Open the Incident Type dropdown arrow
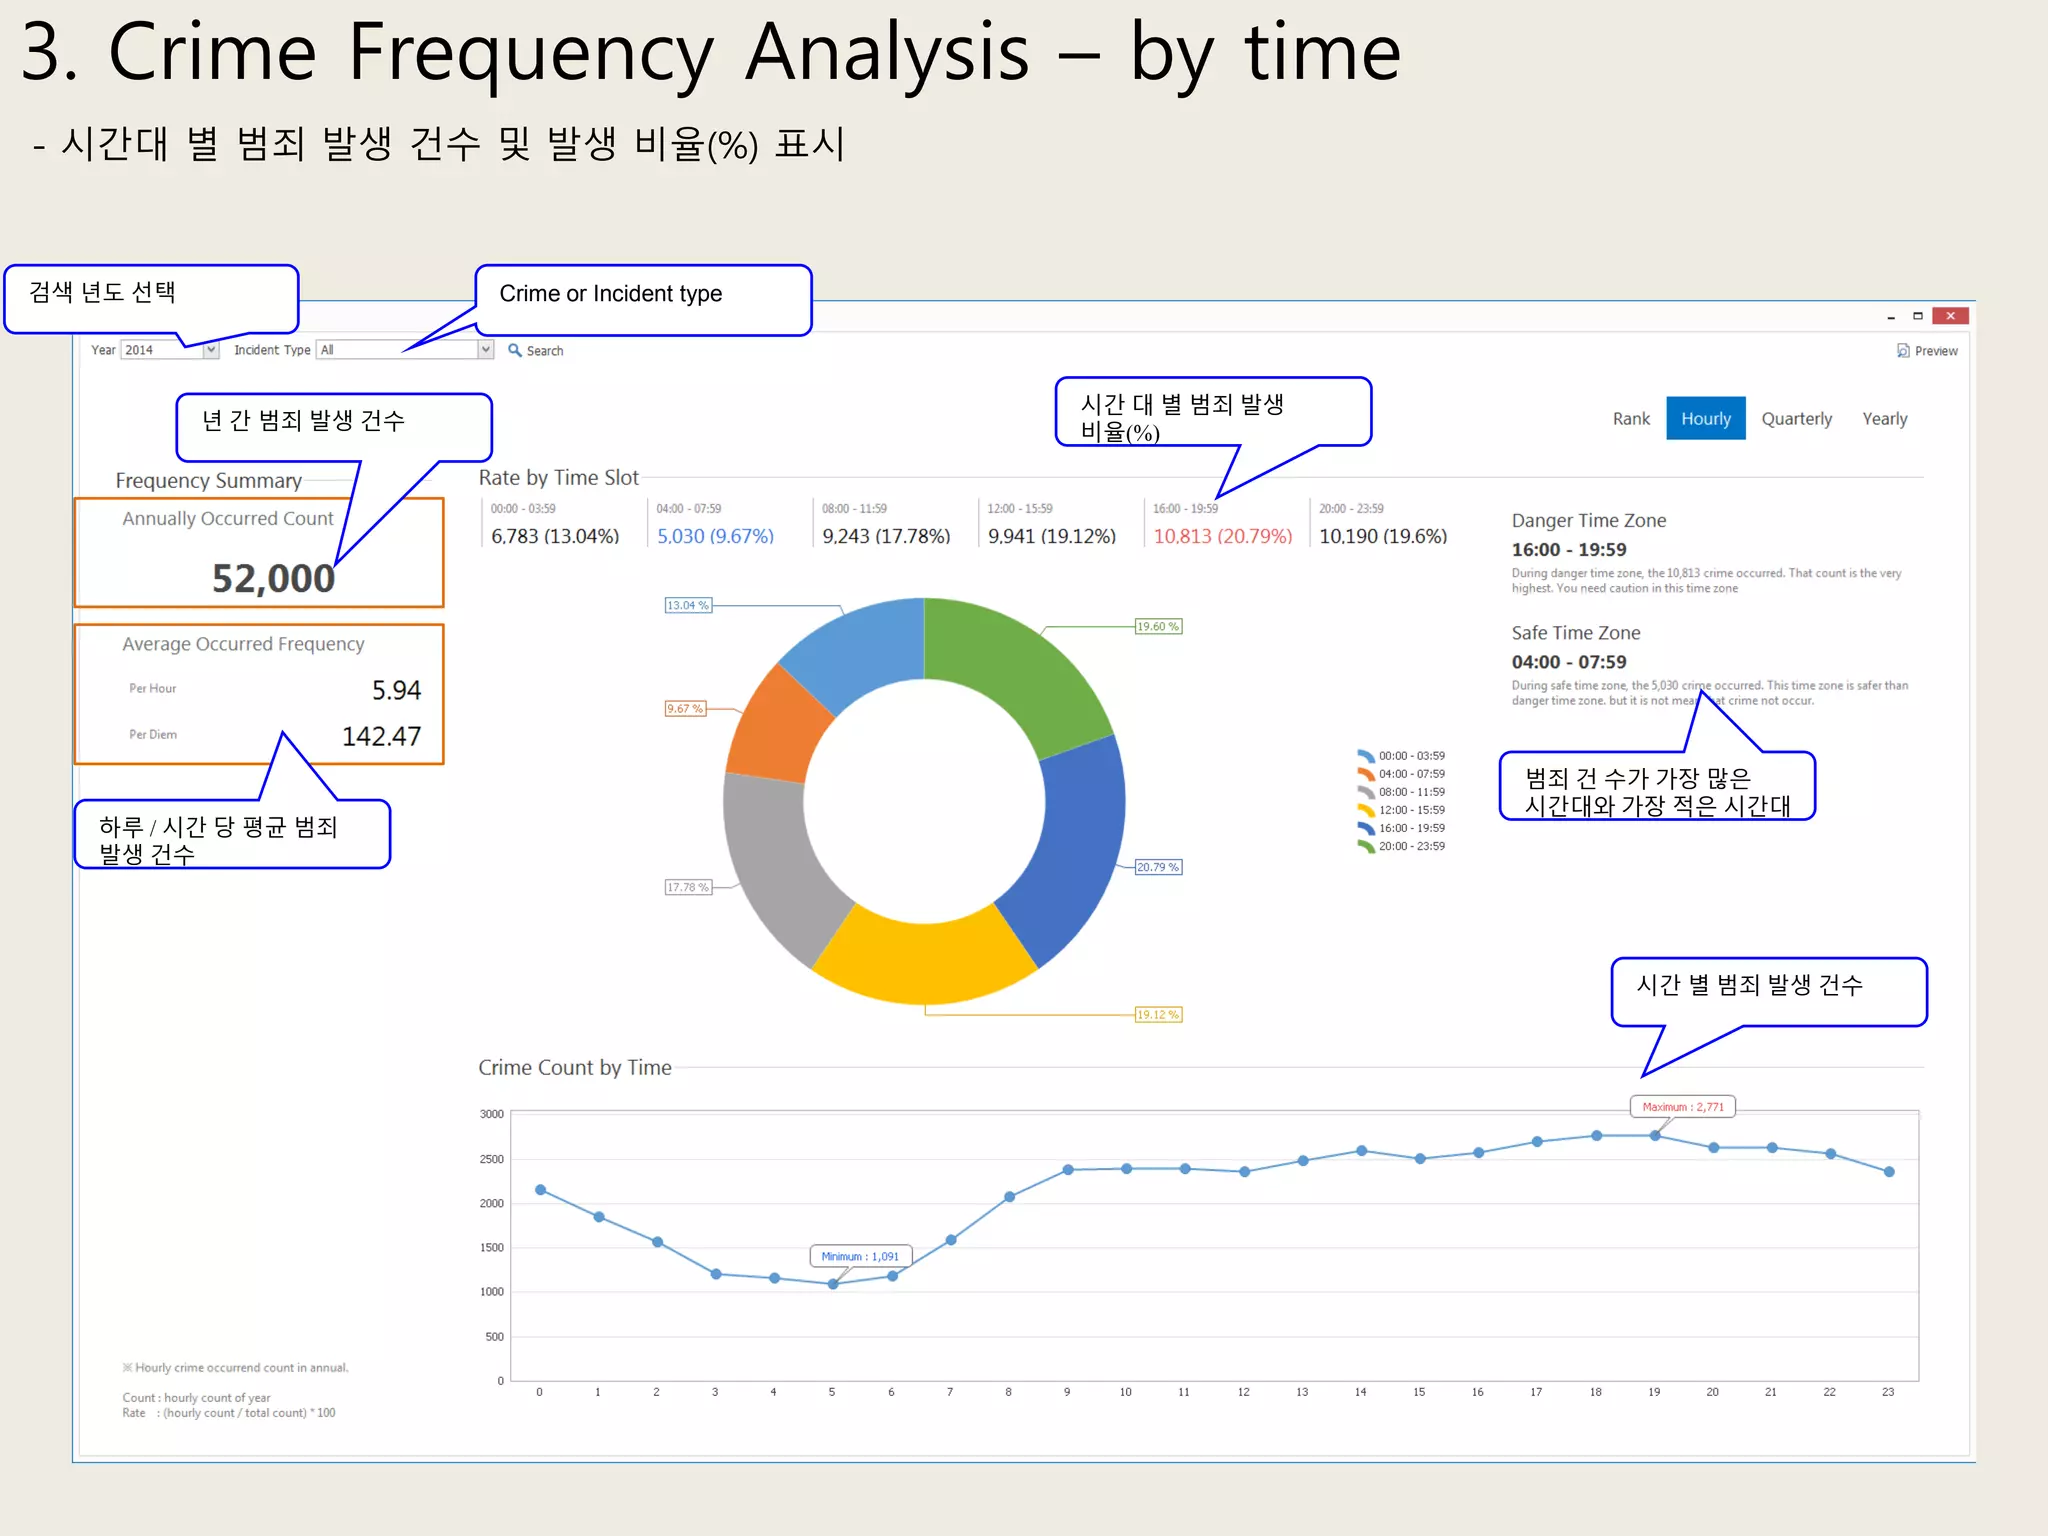Image resolution: width=2048 pixels, height=1536 pixels. coord(486,350)
